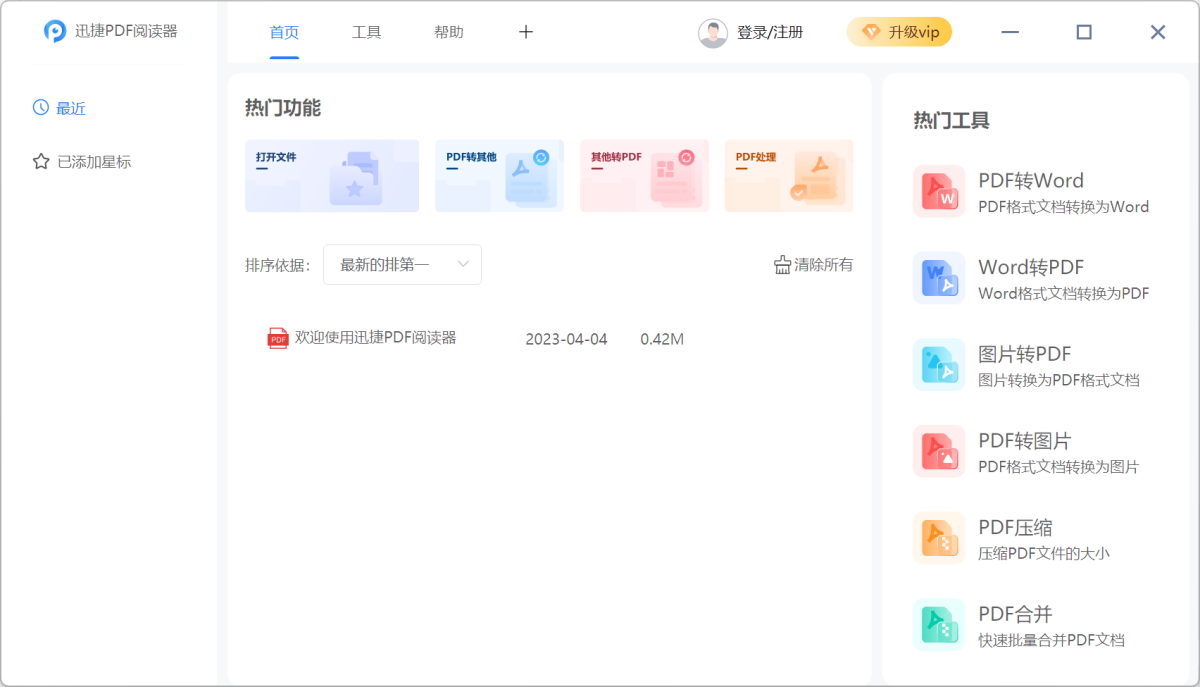Click the 登录/注册 link
The image size is (1200, 687).
(770, 33)
